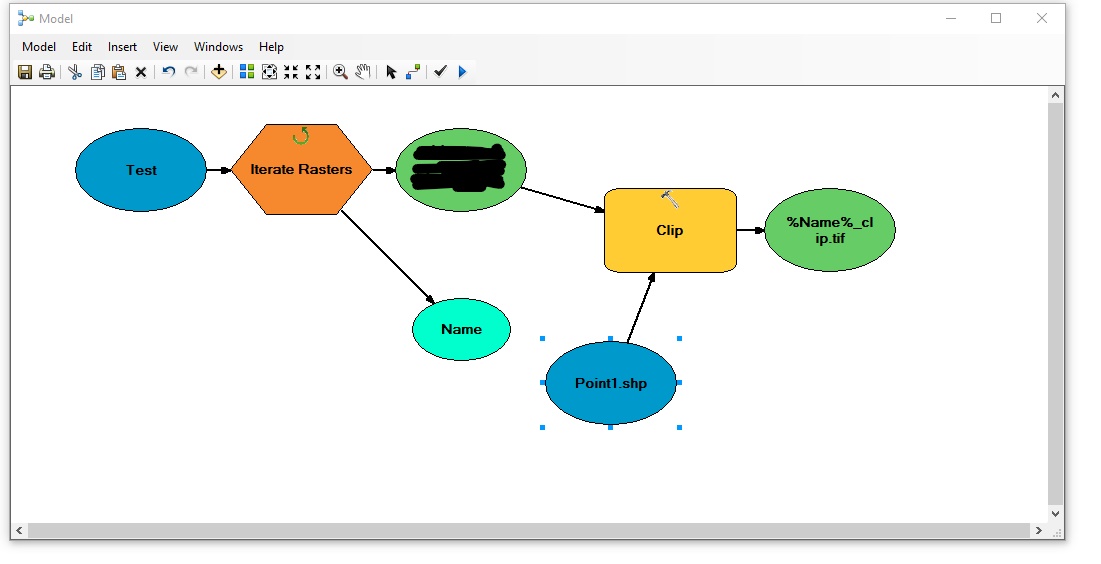Viewport: 1101px width, 564px height.
Task: Cut the selected element with scissors icon
Action: 75,72
